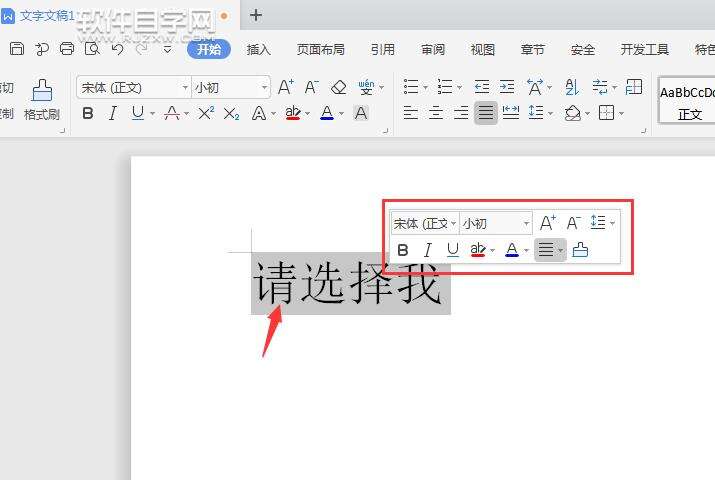The height and width of the screenshot is (480, 715).
Task: Click the Save icon in quick access bar
Action: point(17,48)
